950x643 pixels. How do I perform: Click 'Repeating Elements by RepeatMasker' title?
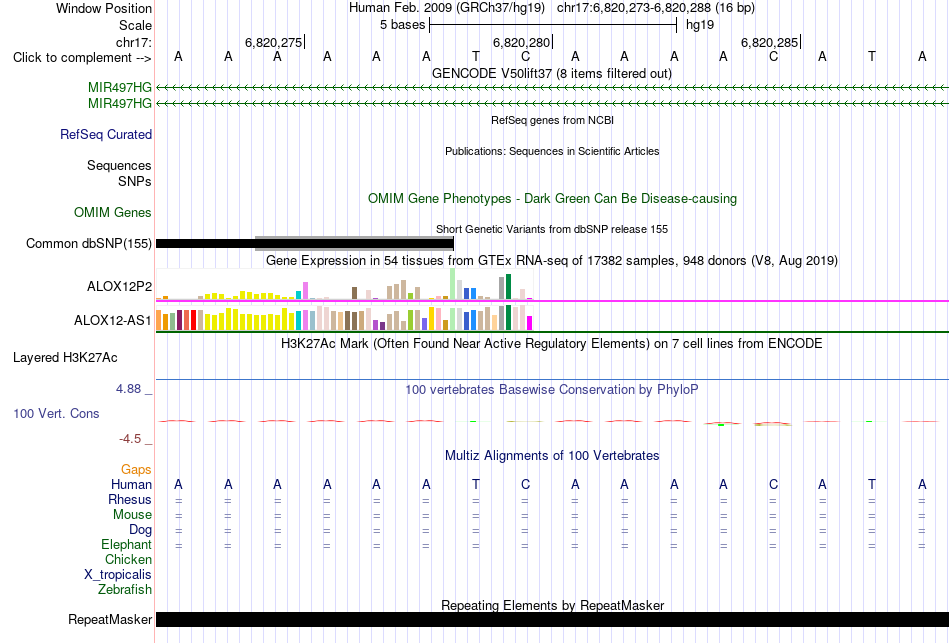click(553, 605)
